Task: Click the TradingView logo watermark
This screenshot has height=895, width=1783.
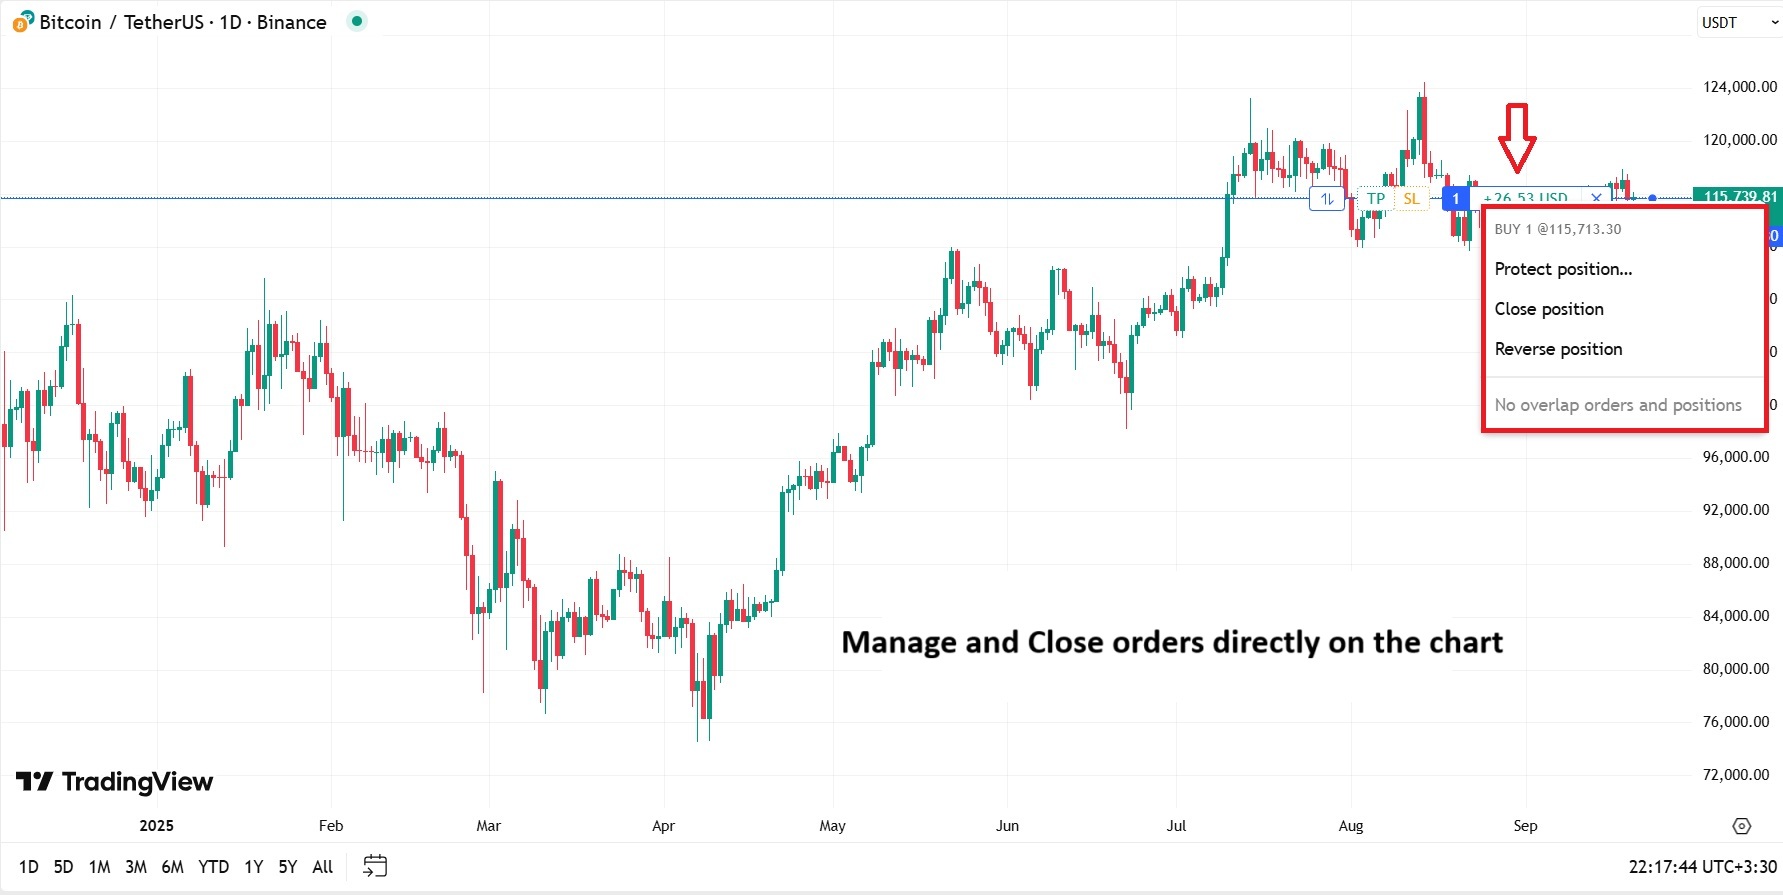Action: pos(113,782)
